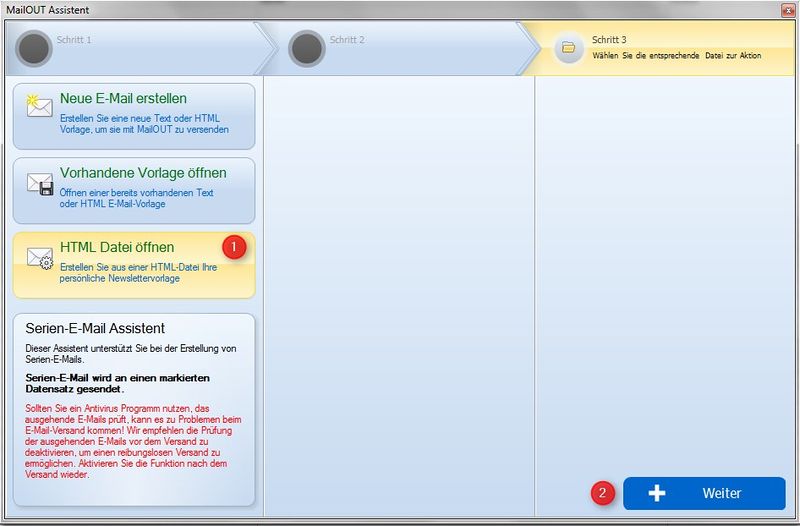
Task: Select the Schritt 3 step label
Action: click(x=609, y=40)
